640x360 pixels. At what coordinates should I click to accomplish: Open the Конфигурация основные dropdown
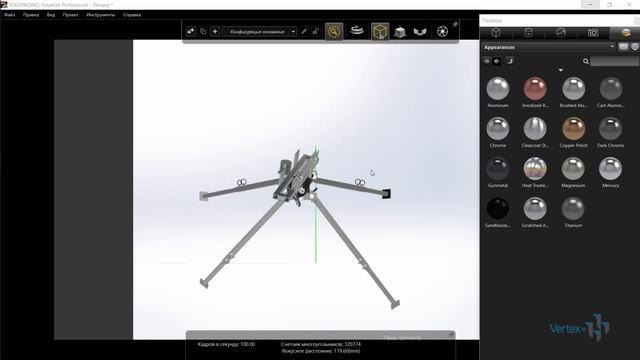[x=260, y=31]
